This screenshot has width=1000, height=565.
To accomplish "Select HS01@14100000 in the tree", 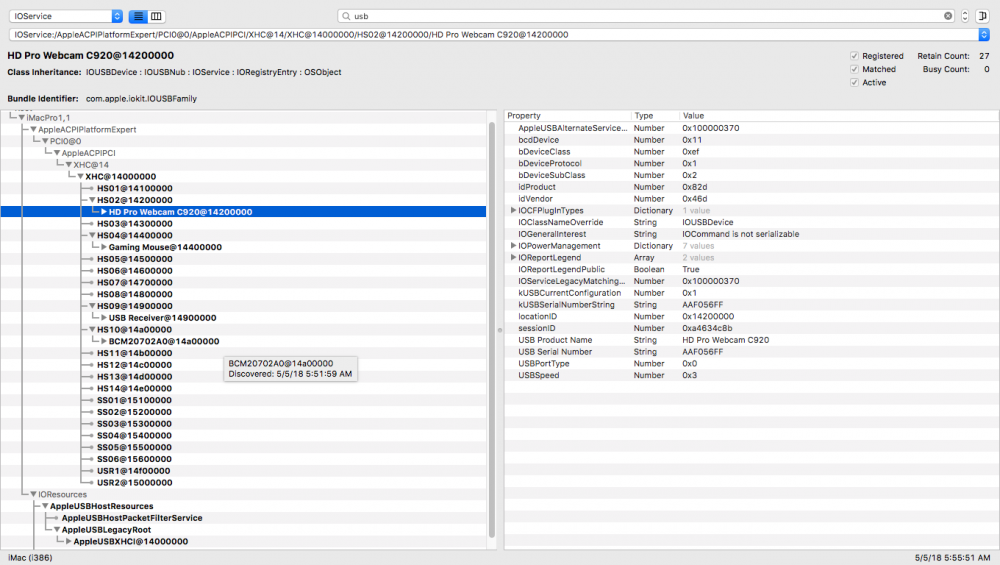I will [135, 188].
